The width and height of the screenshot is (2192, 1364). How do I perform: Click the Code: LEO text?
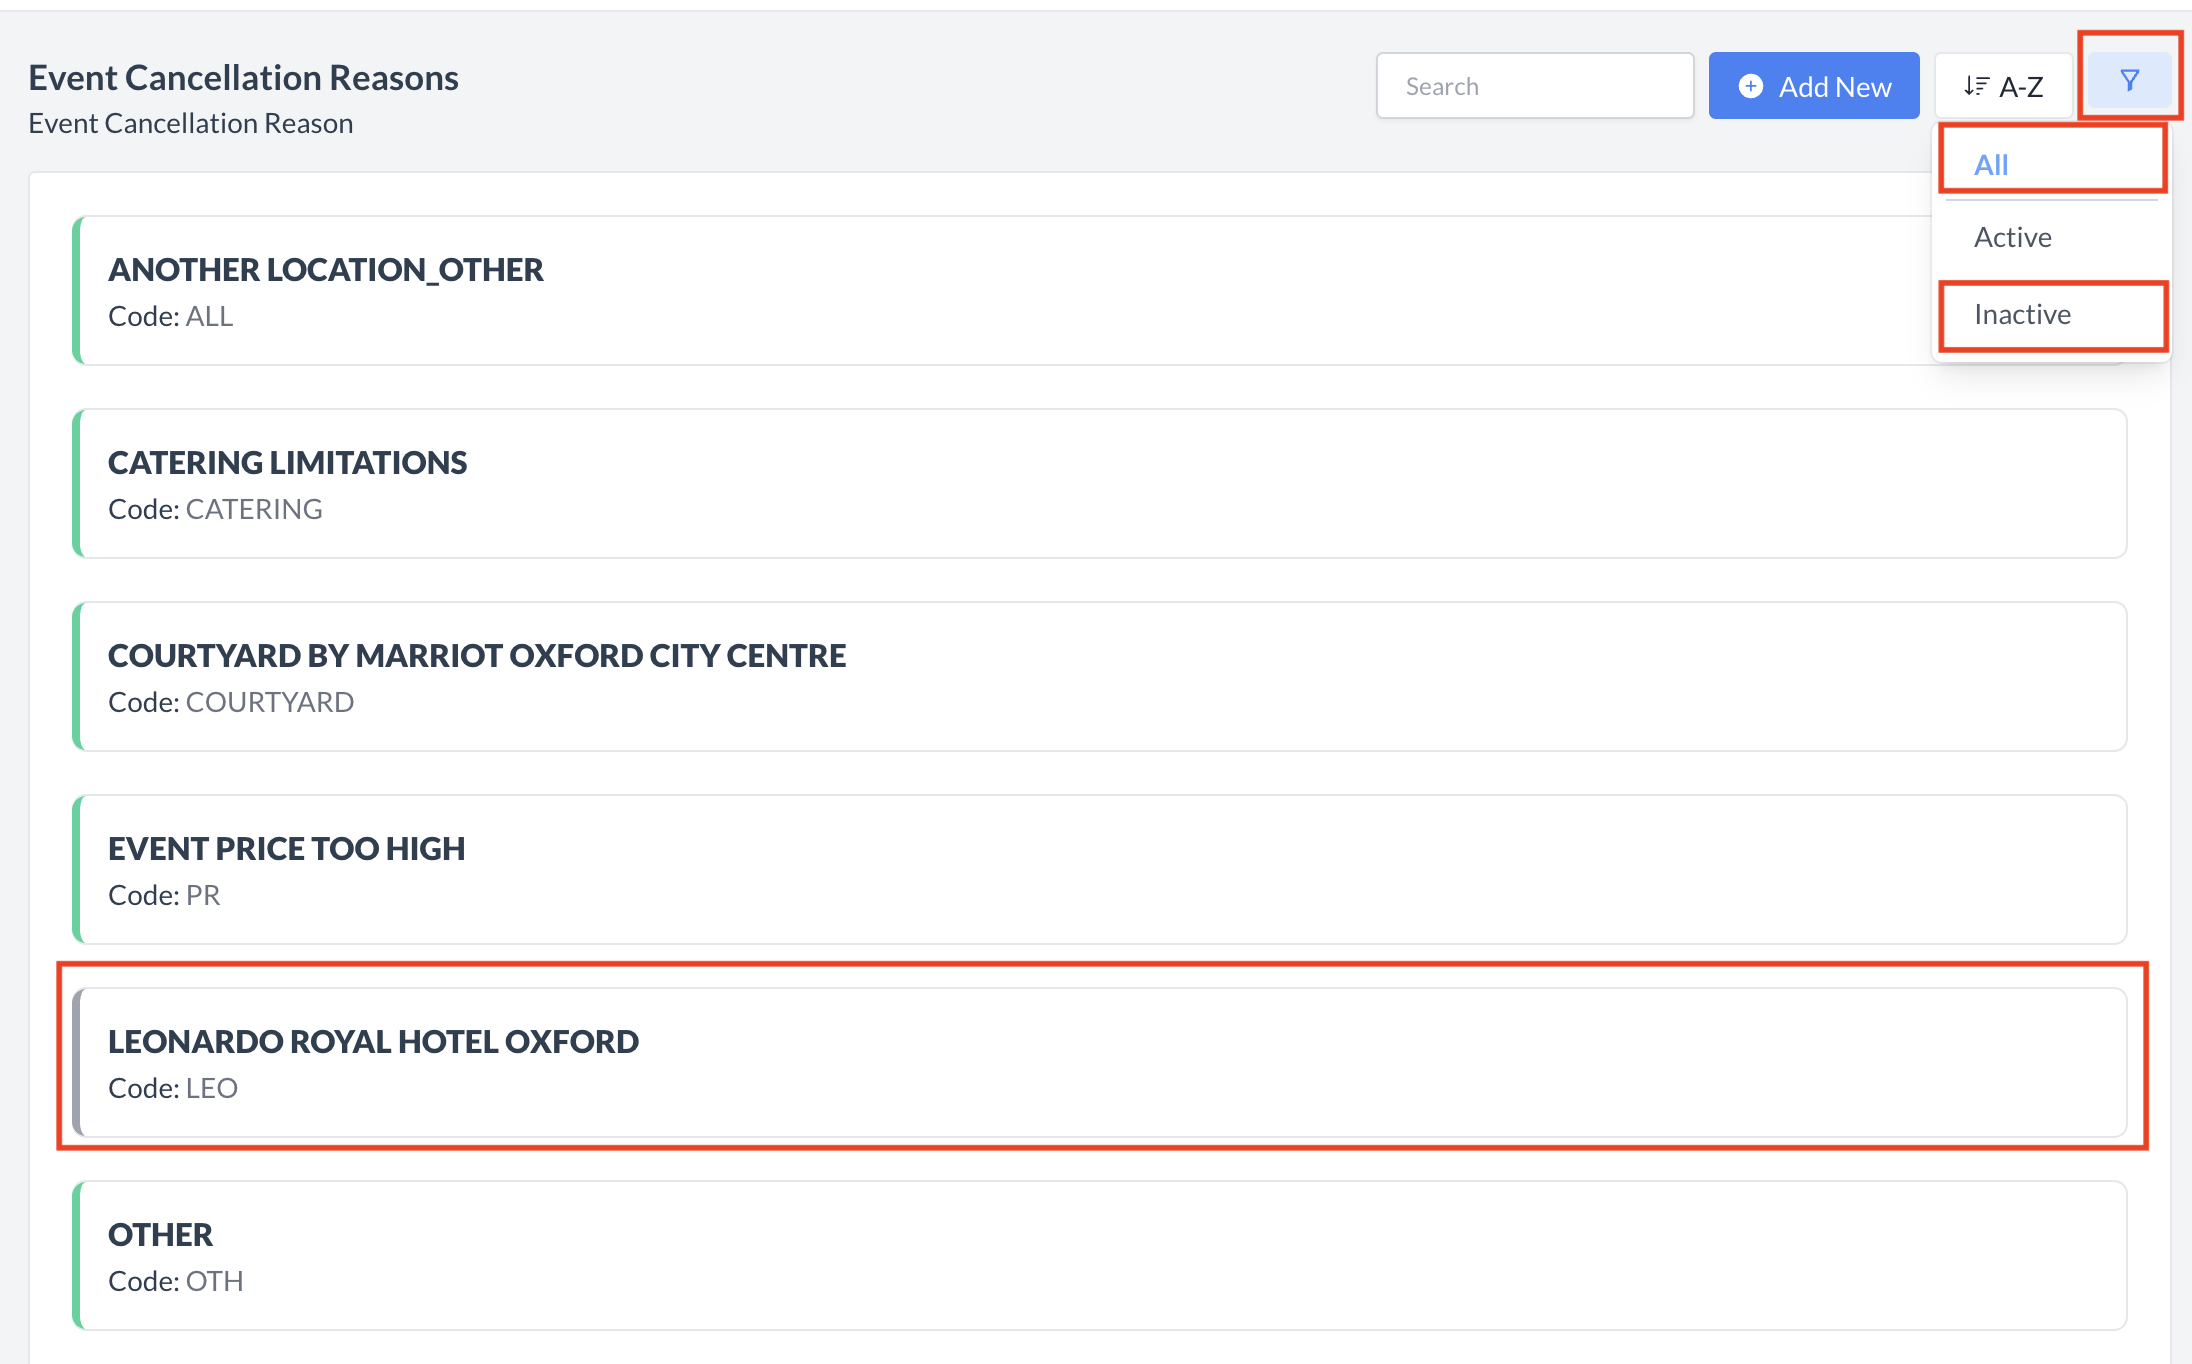pos(173,1089)
